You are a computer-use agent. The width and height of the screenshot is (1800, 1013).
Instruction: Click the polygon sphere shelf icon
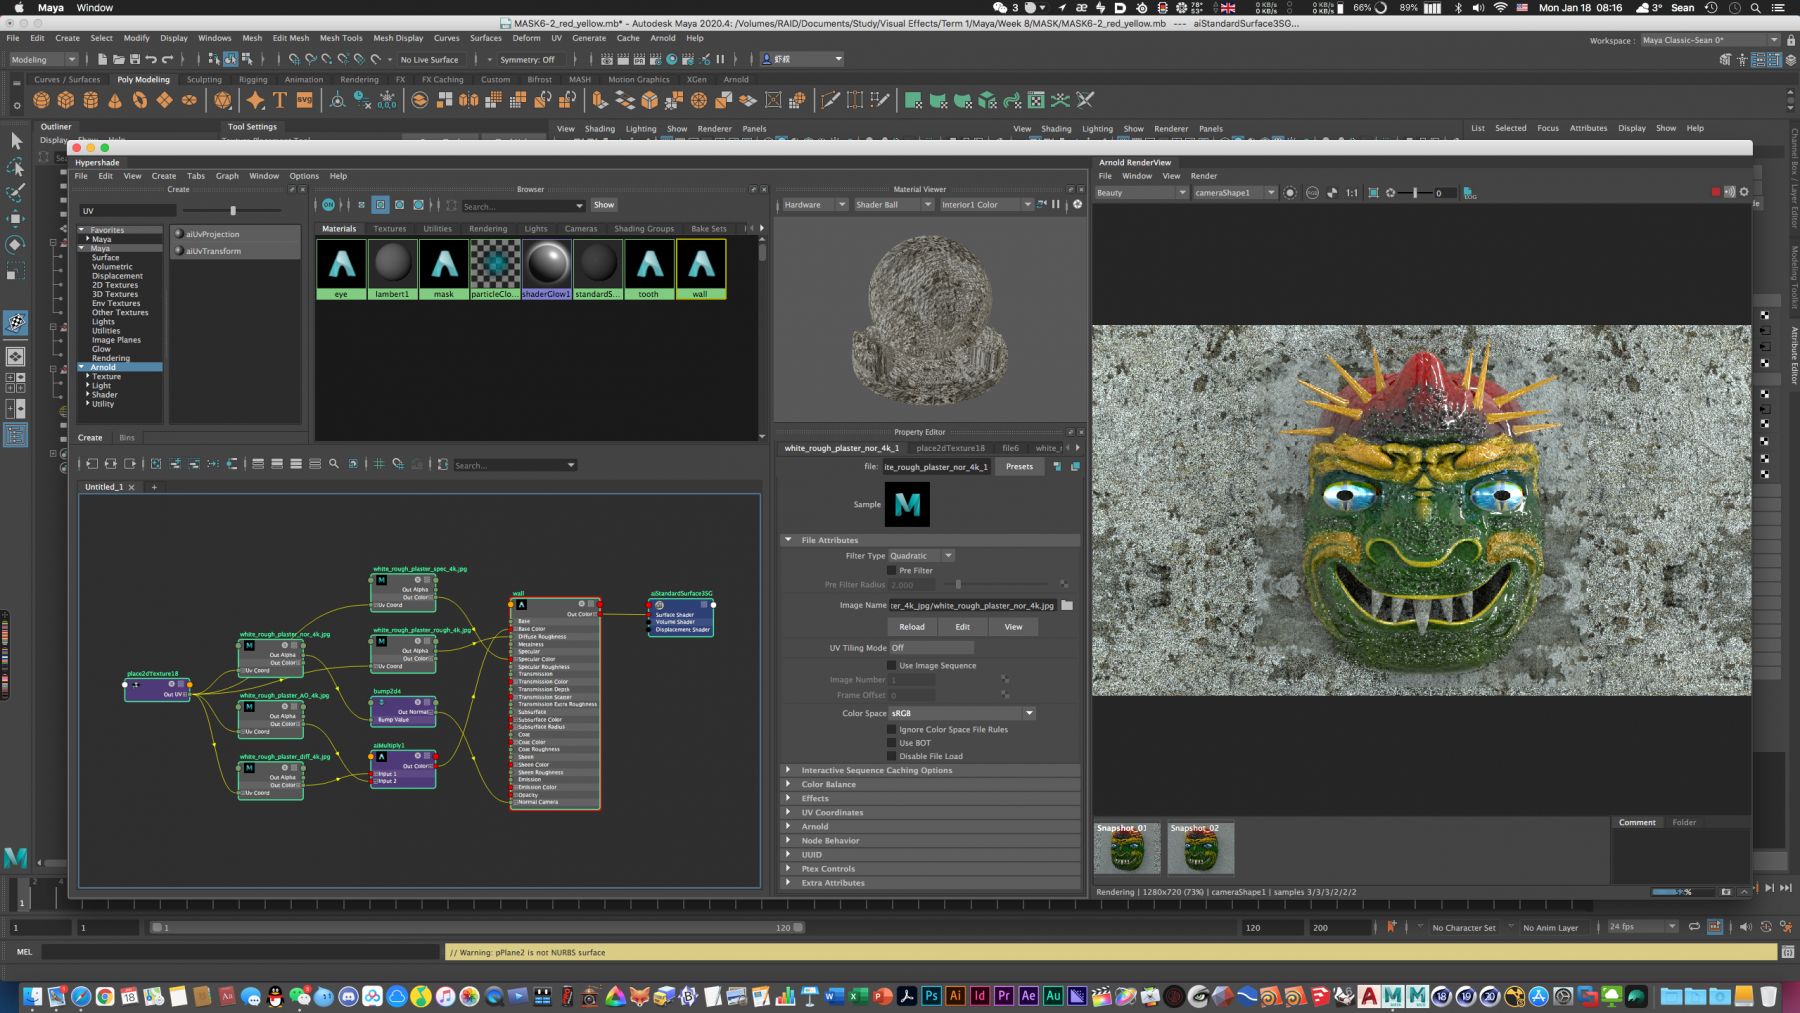[41, 100]
